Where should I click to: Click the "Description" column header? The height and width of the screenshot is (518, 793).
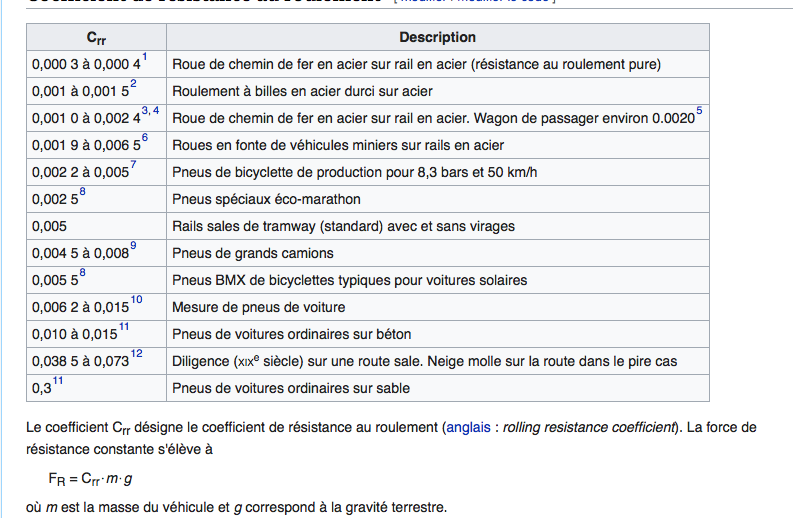point(437,38)
